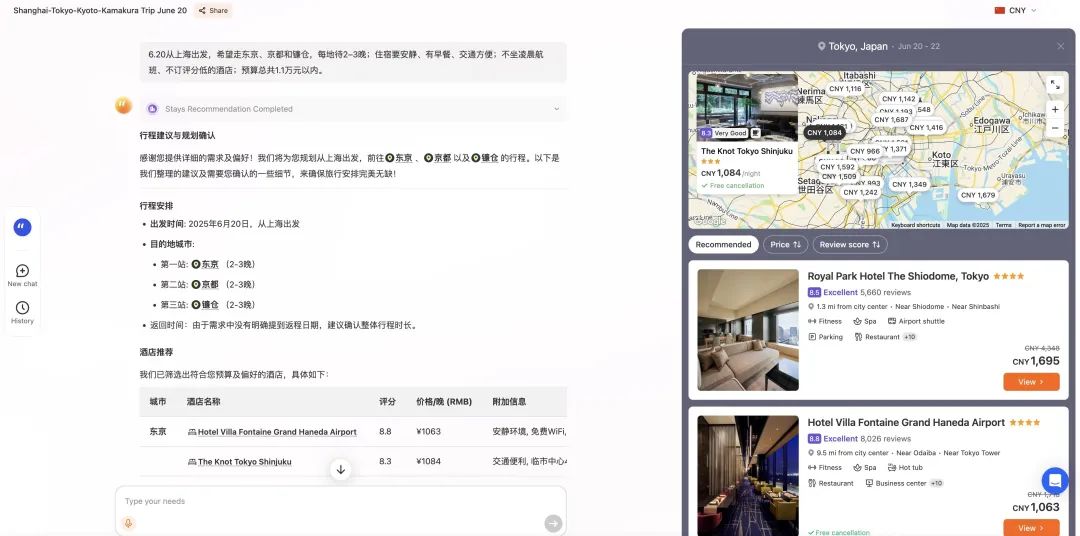Select the Recommended sort tab
Image resolution: width=1080 pixels, height=536 pixels.
click(x=723, y=245)
